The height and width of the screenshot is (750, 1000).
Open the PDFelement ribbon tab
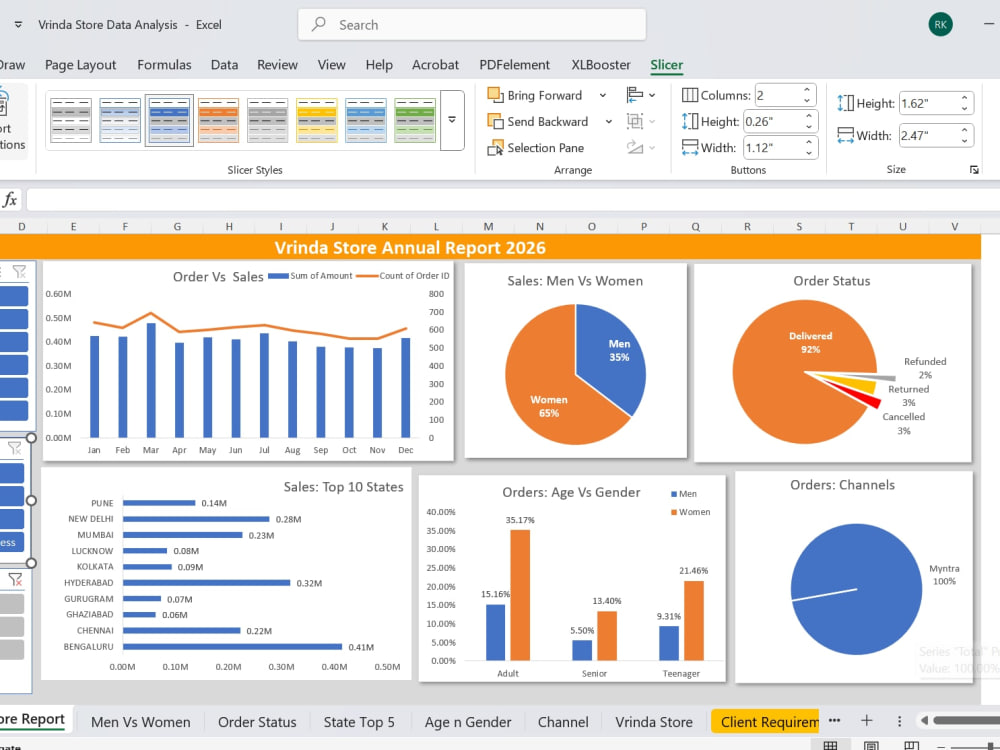point(514,65)
